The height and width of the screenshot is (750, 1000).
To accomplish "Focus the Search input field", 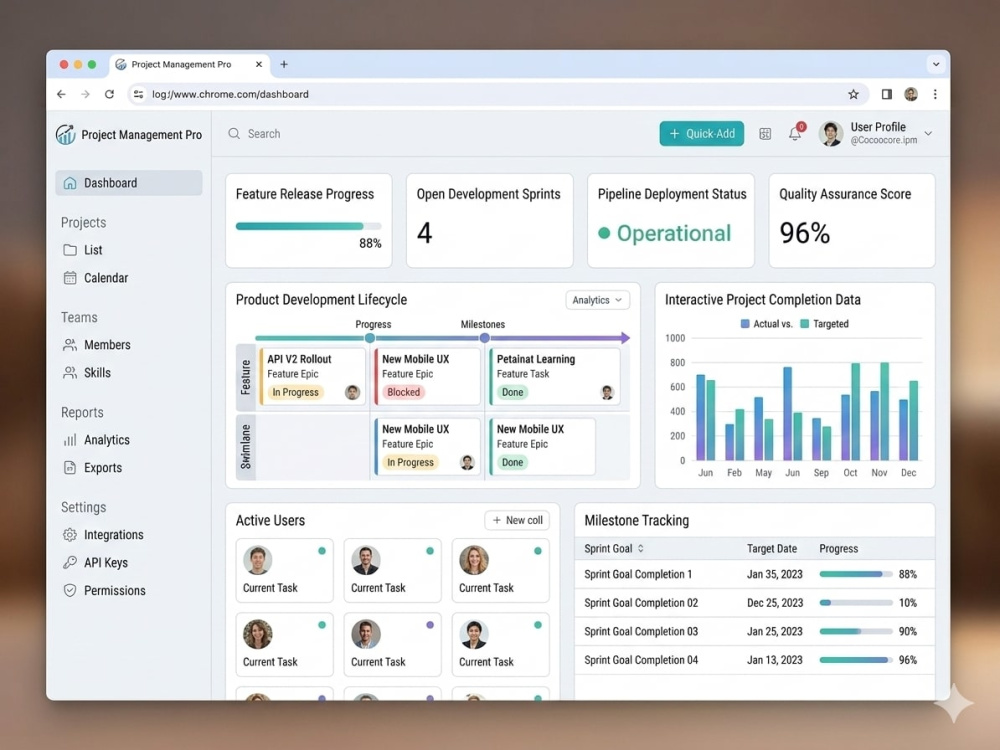I will (x=434, y=134).
